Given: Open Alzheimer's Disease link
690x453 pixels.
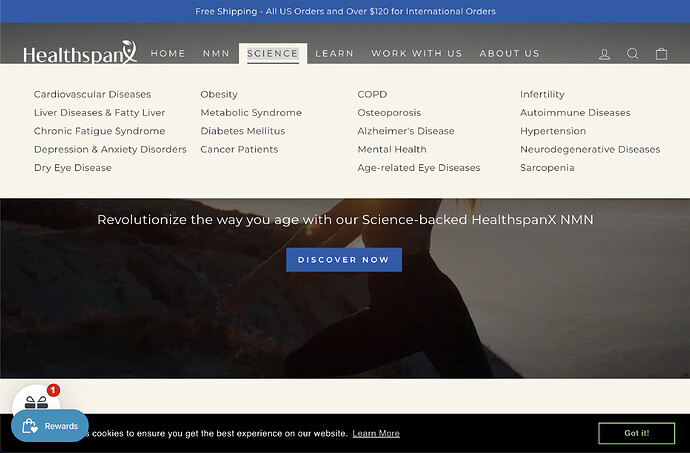Looking at the screenshot, I should tap(406, 131).
